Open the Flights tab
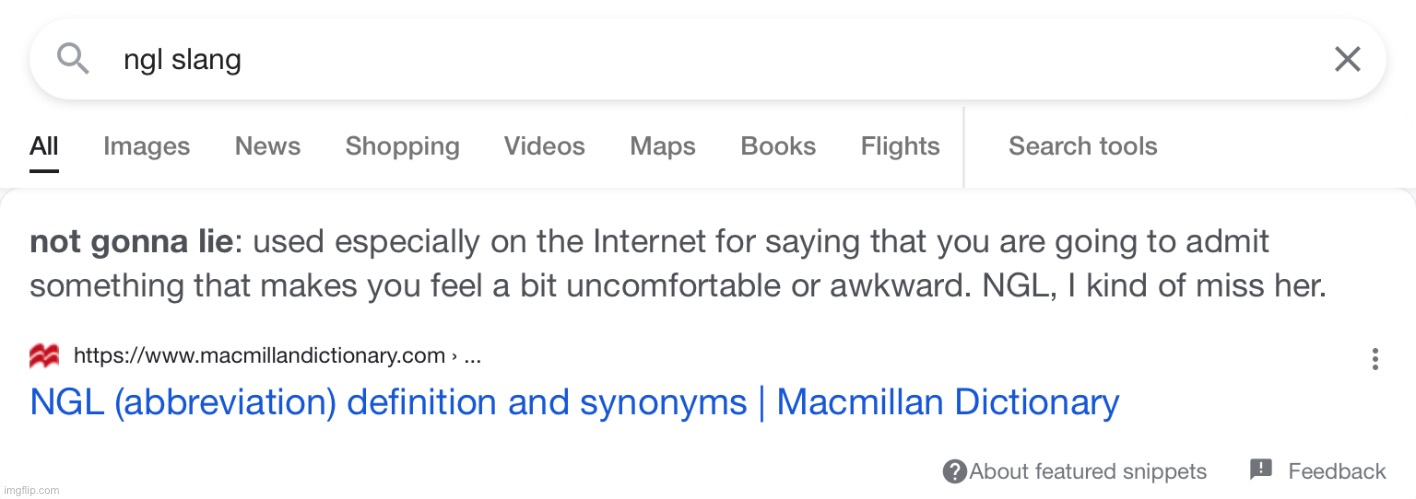 click(900, 146)
